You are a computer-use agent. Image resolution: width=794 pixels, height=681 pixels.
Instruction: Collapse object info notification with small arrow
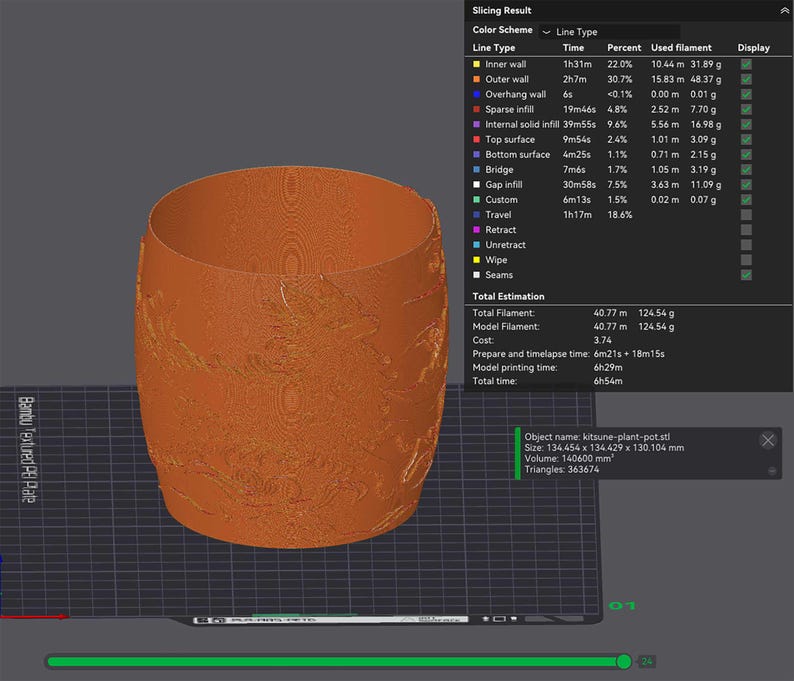pos(772,471)
